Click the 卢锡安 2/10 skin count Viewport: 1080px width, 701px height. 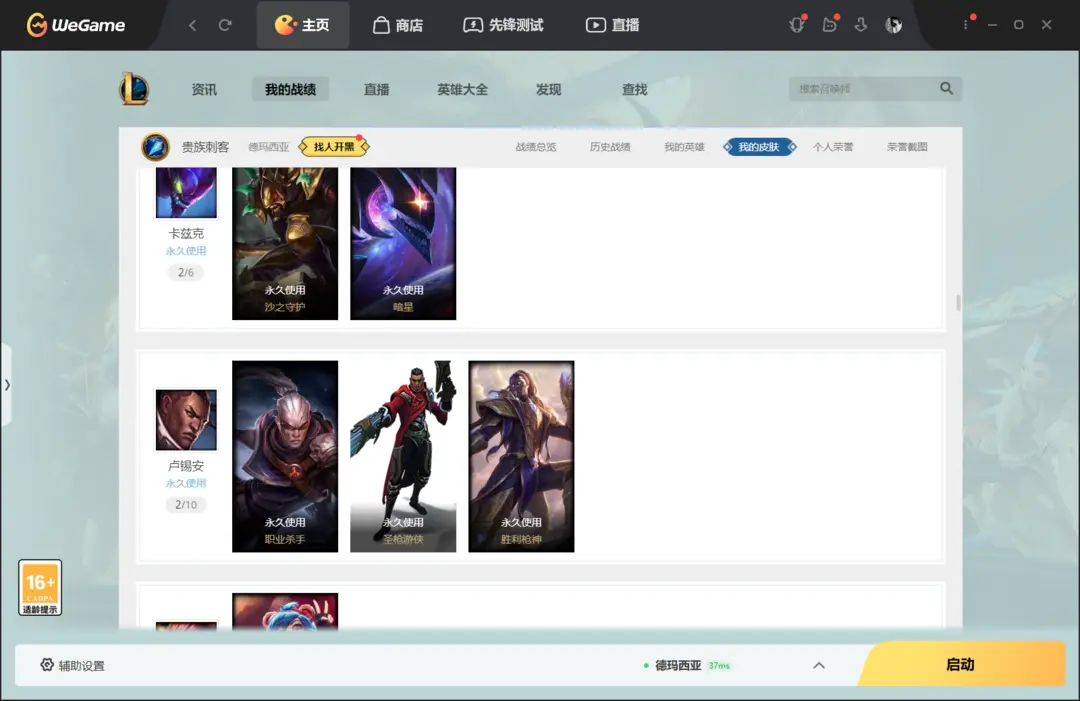pos(186,505)
